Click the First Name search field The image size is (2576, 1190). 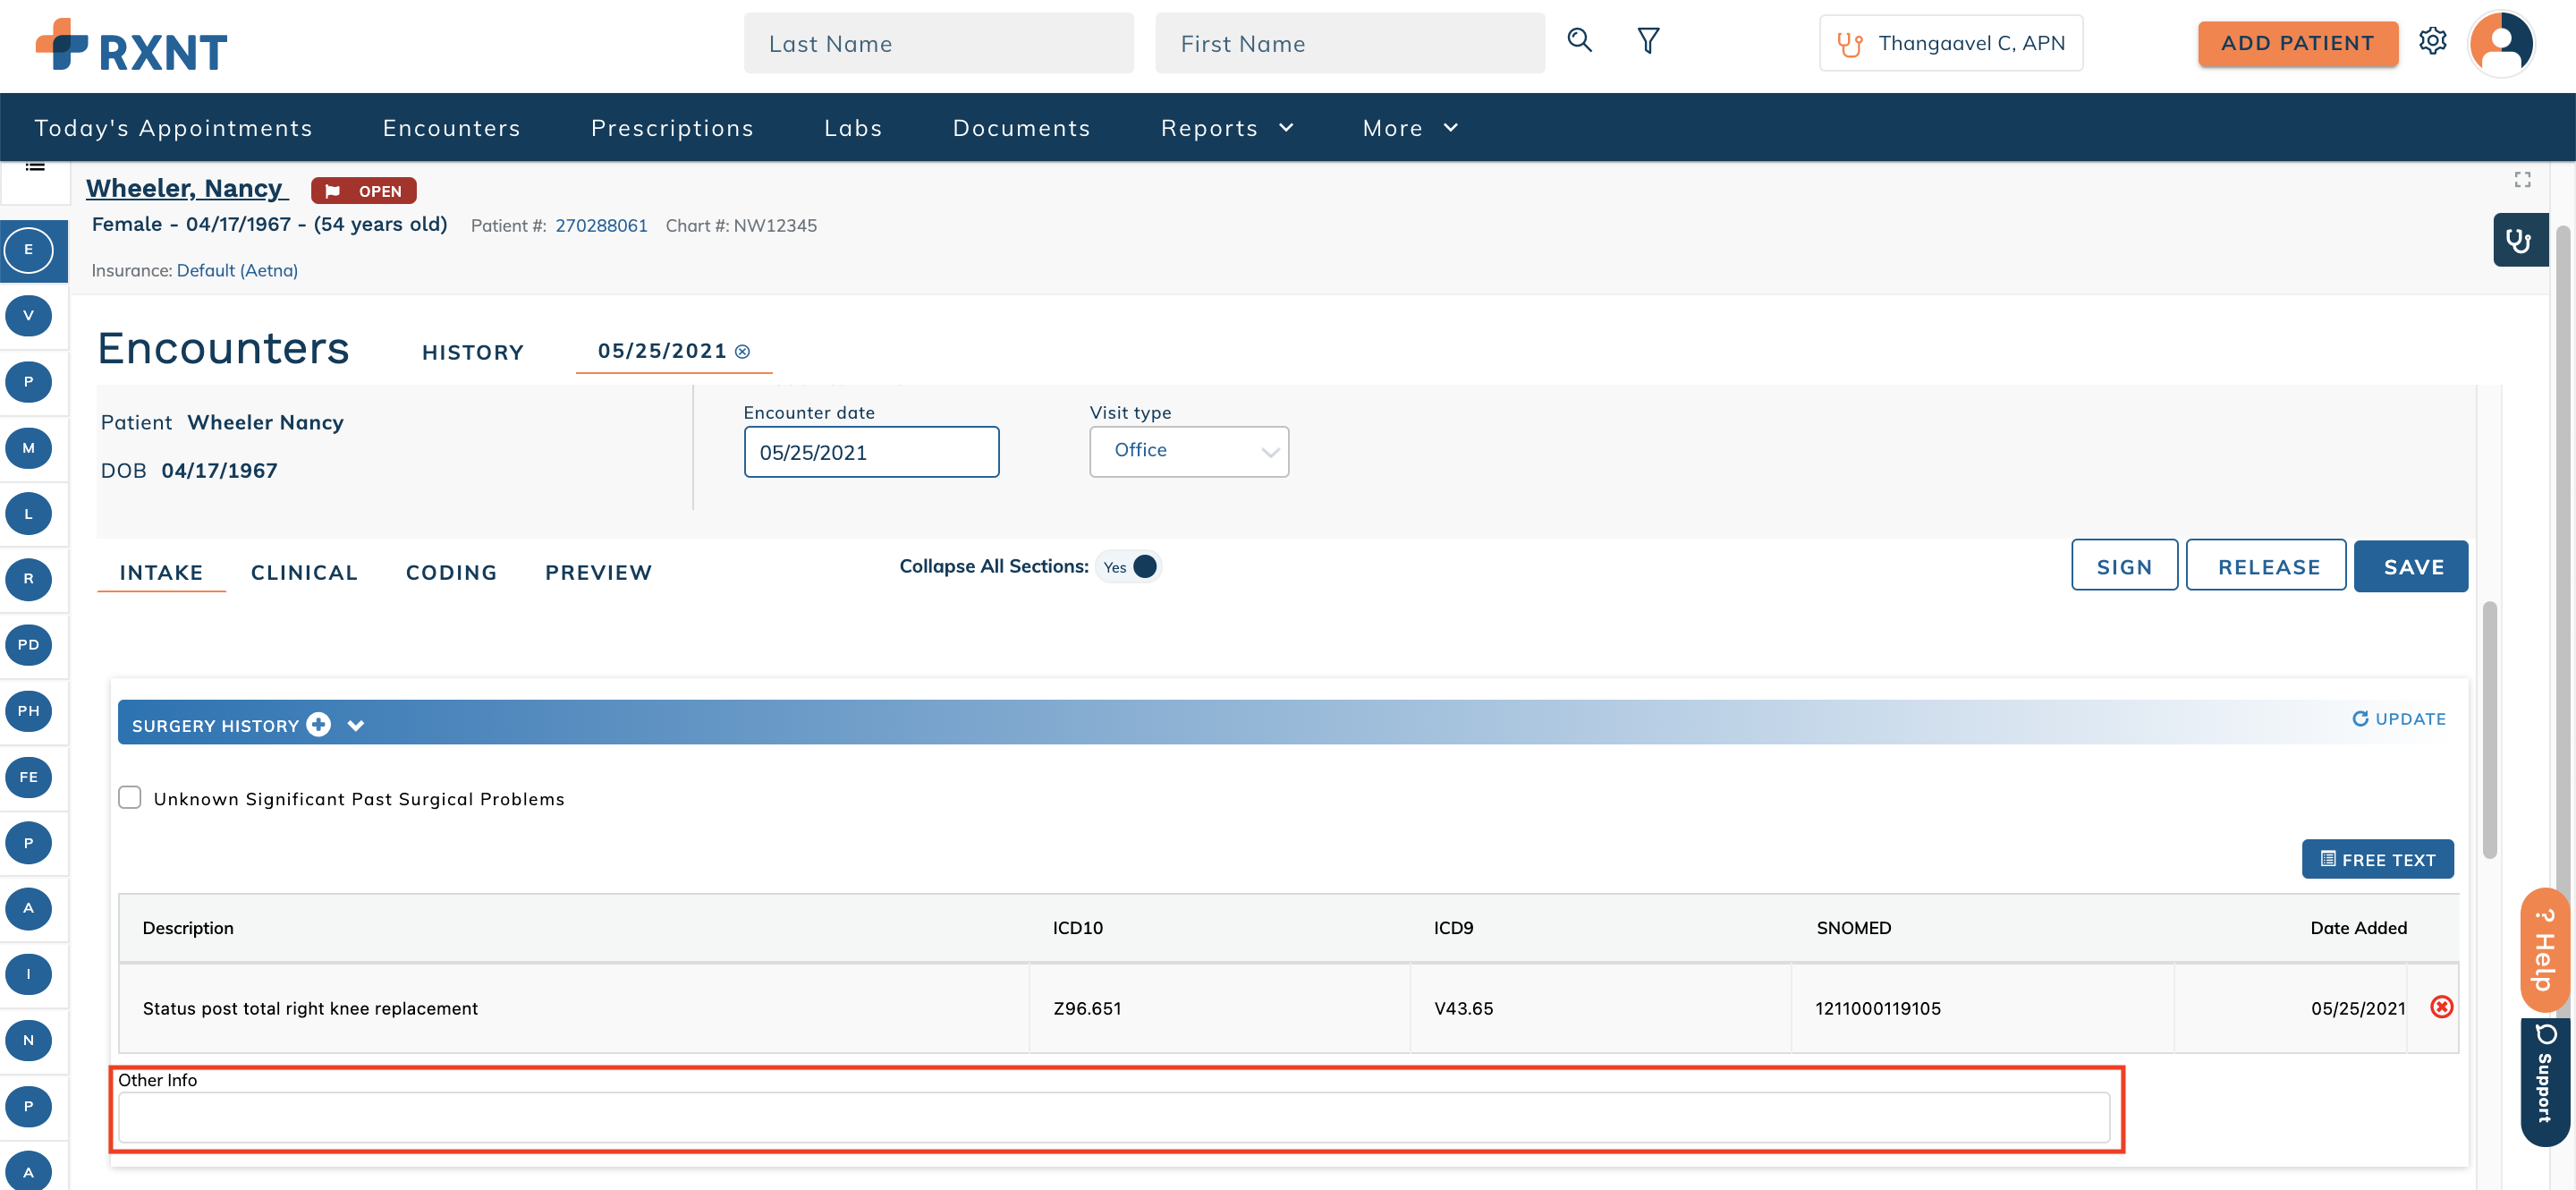[1349, 43]
